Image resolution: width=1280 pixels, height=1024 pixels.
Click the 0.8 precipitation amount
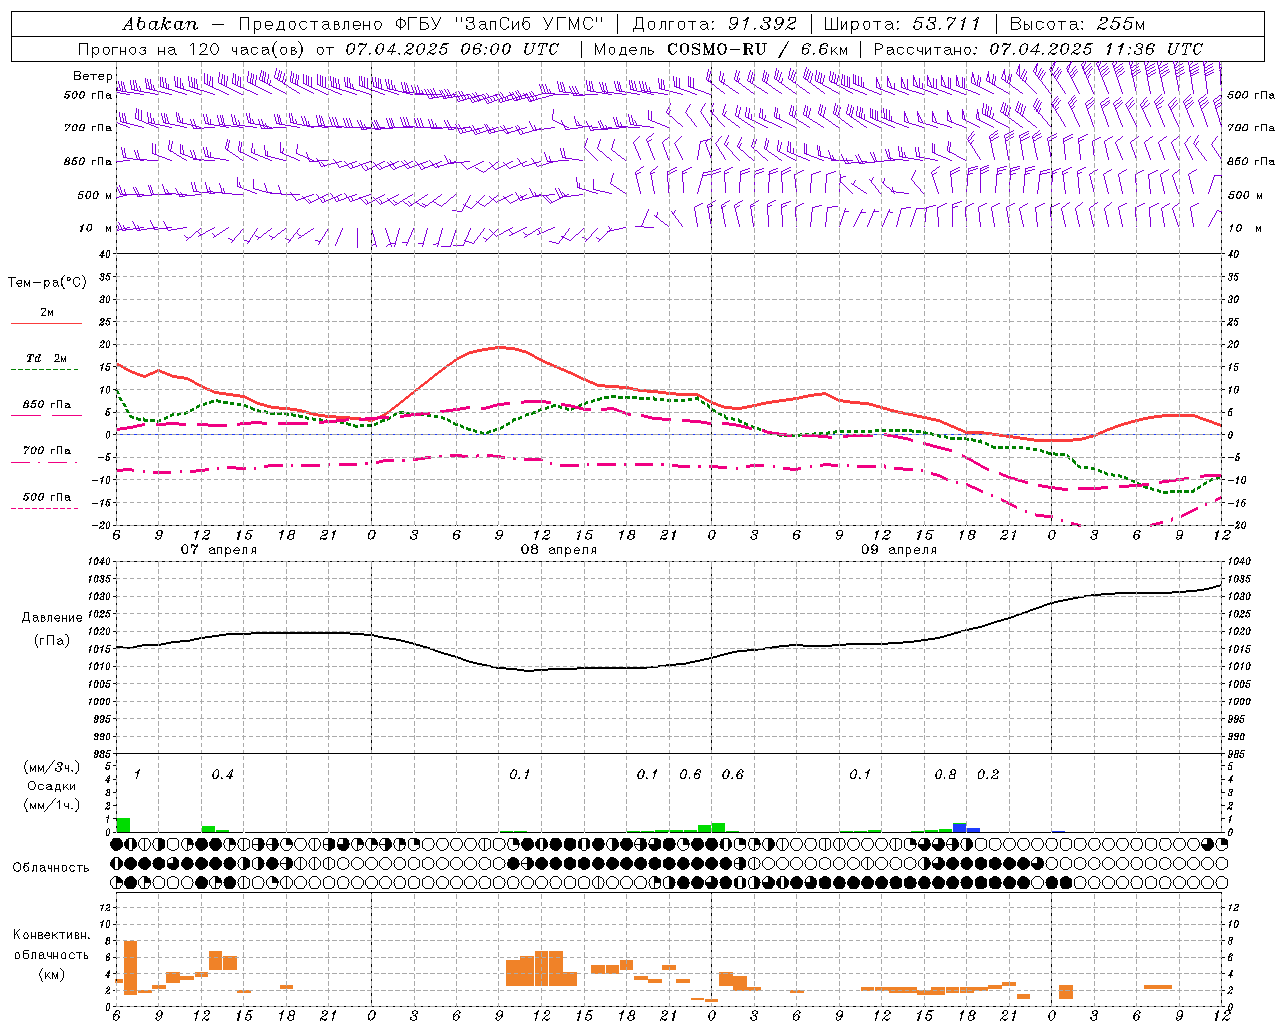pyautogui.click(x=945, y=775)
